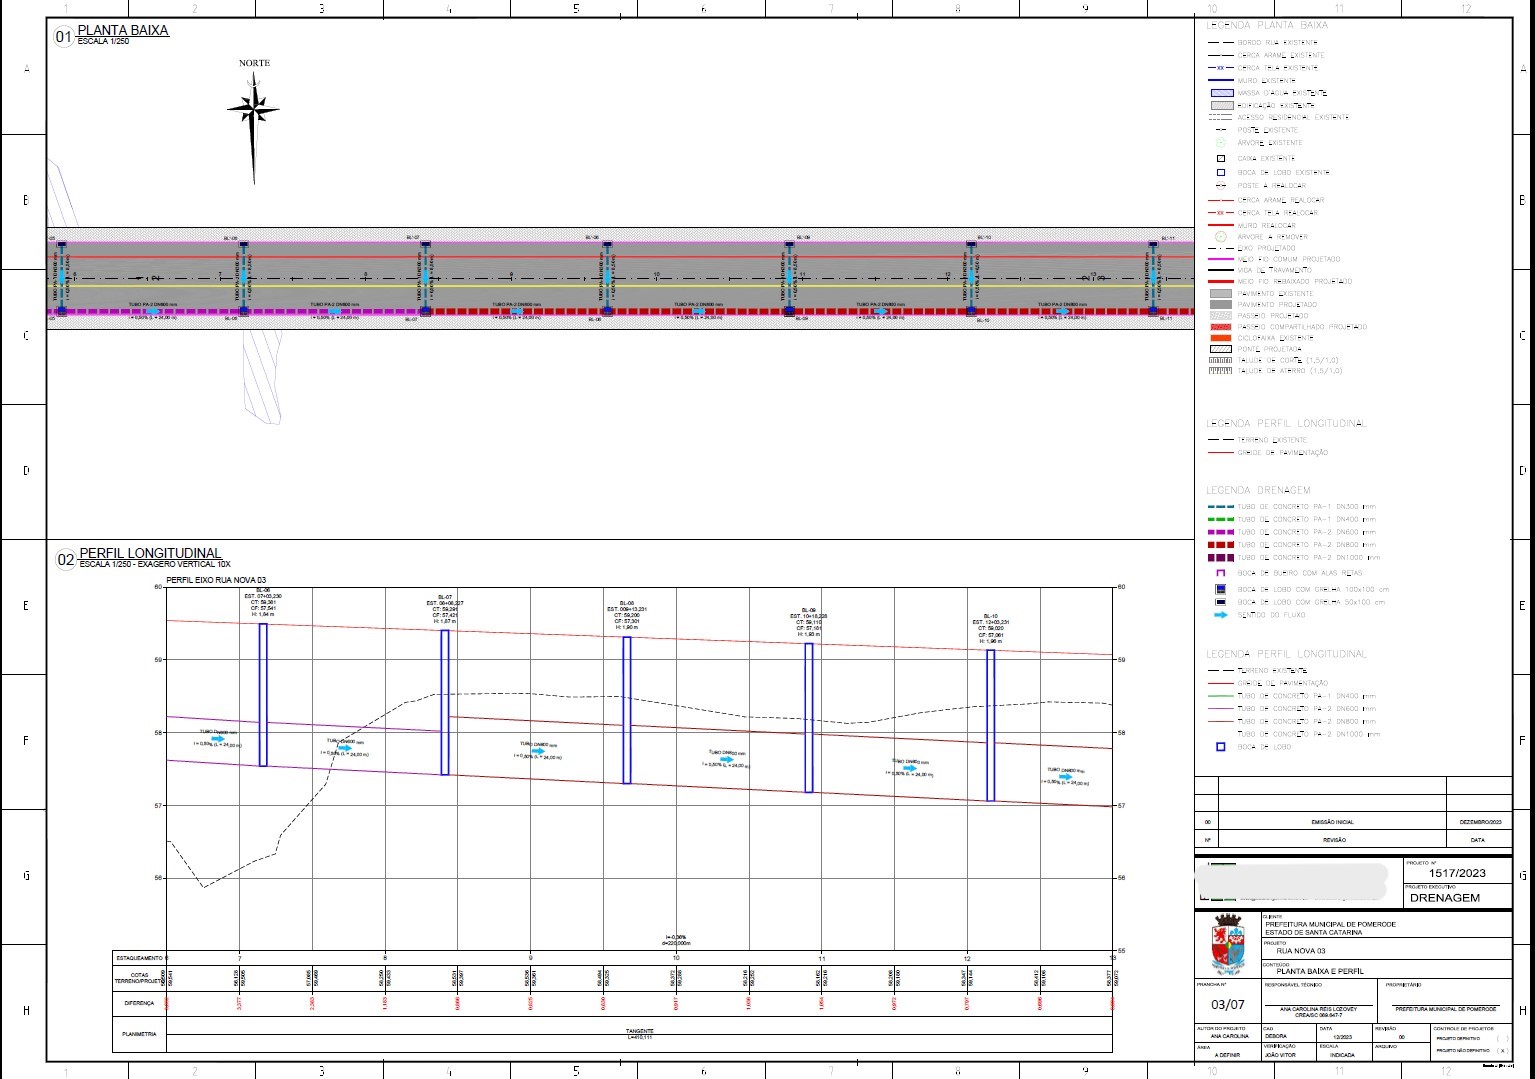Click the 'Boca de Lobo Existente' legend square
The height and width of the screenshot is (1079, 1535).
[x=1221, y=173]
